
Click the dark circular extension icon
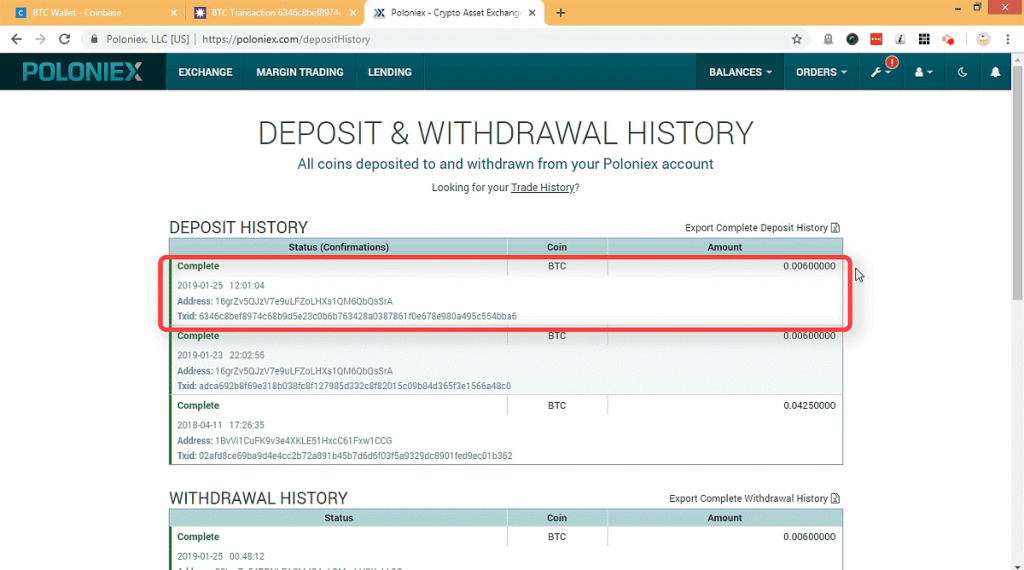(852, 39)
